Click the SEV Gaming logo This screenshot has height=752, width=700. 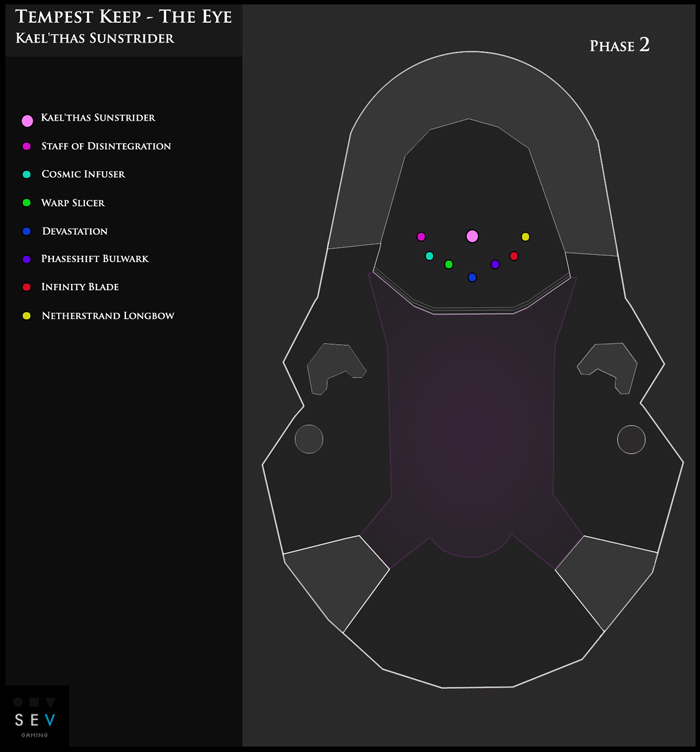pyautogui.click(x=35, y=717)
